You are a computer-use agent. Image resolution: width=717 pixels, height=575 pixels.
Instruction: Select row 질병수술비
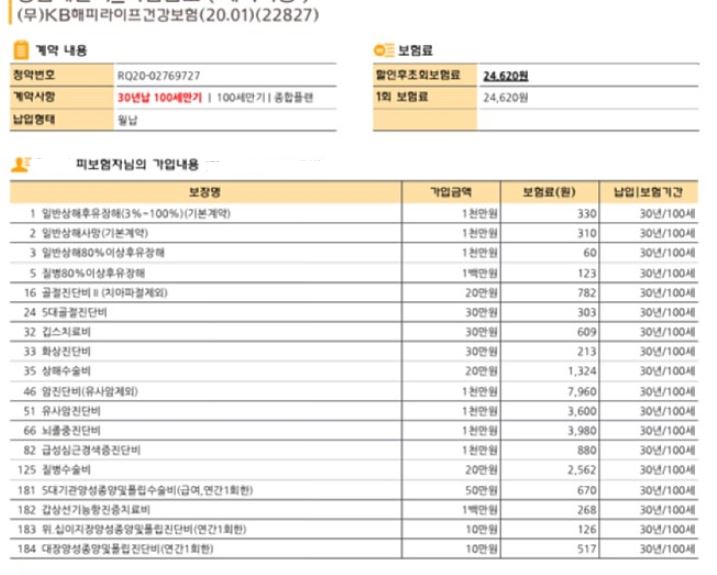[354, 470]
